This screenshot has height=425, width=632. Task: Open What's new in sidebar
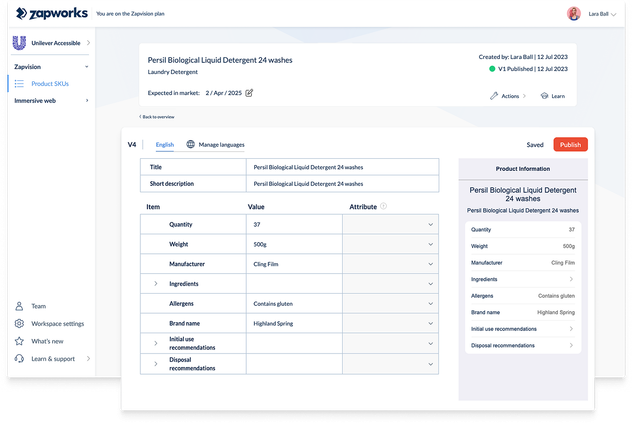(47, 341)
